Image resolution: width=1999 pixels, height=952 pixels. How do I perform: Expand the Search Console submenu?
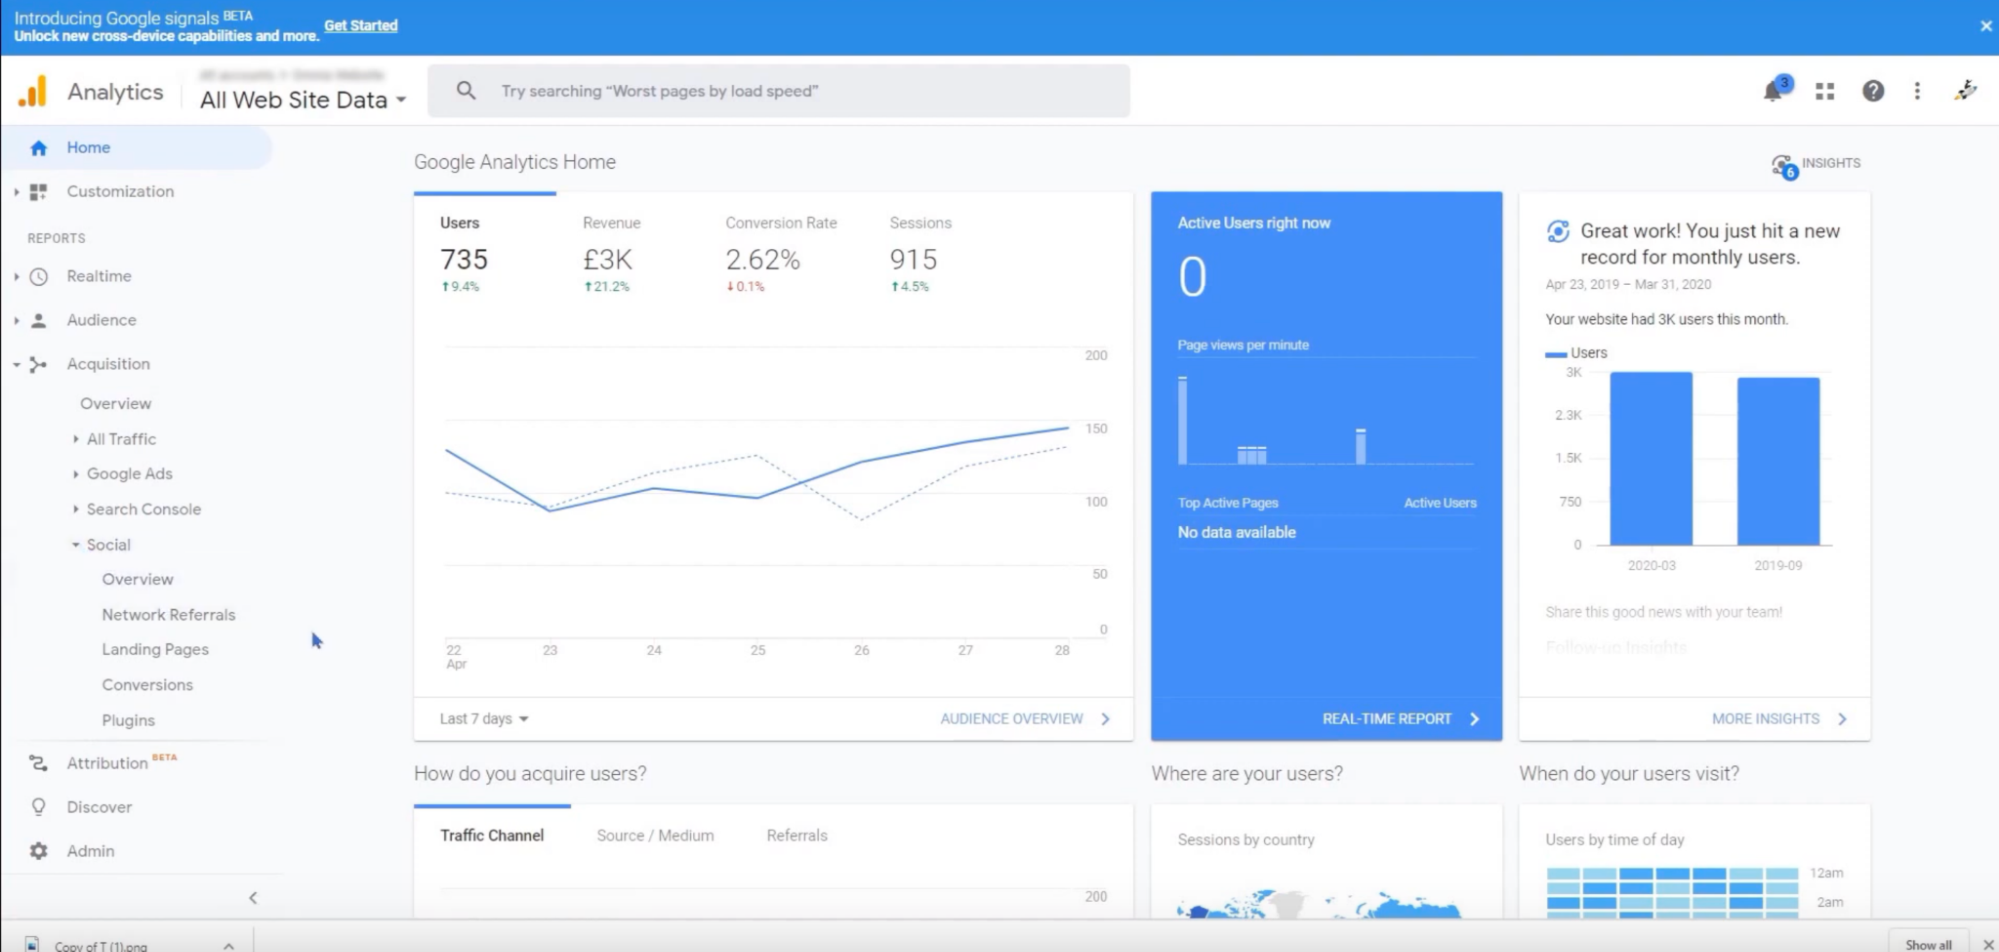76,509
